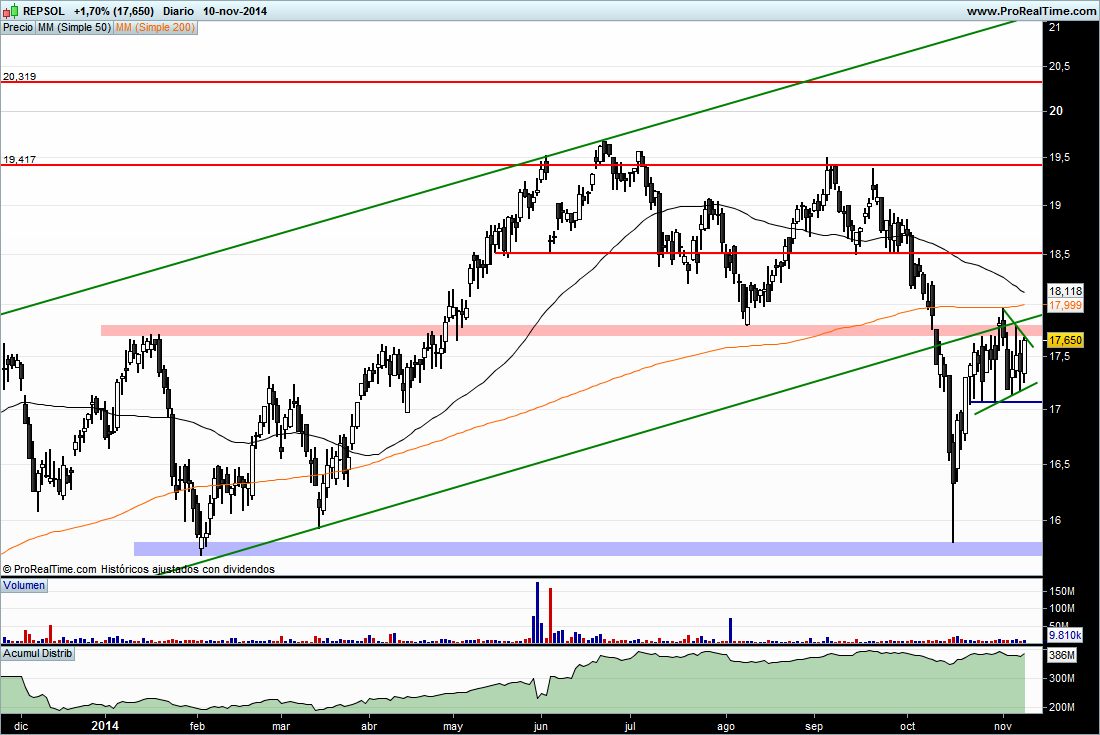Click the 300M accumulation axis label
Viewport: 1100px width, 735px height.
pyautogui.click(x=1062, y=678)
